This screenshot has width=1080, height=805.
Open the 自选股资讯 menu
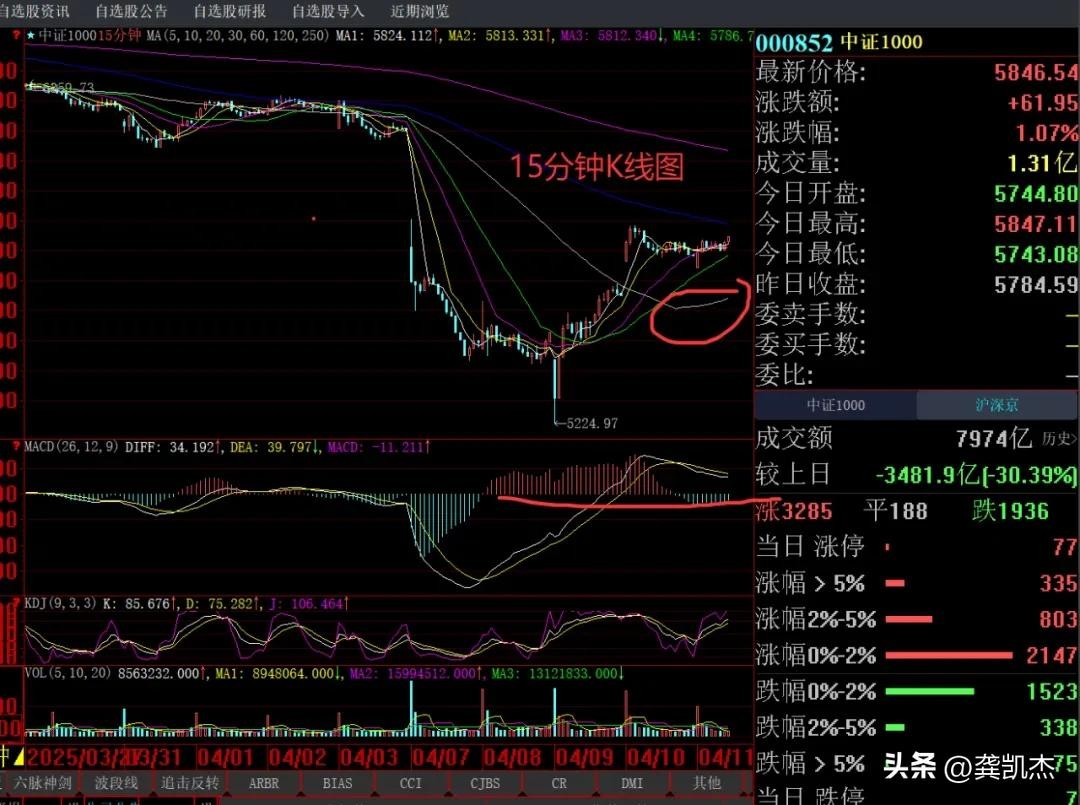click(35, 11)
